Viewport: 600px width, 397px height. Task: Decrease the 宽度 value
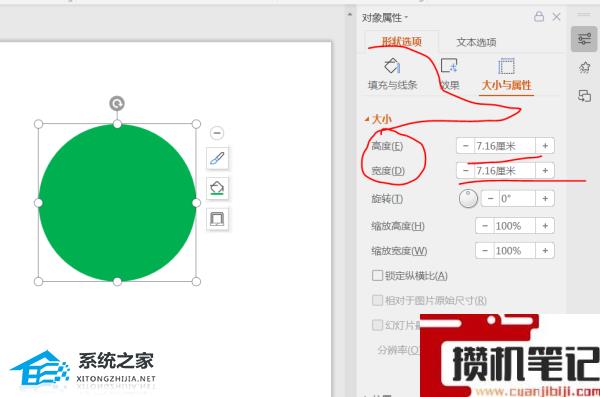tap(465, 171)
